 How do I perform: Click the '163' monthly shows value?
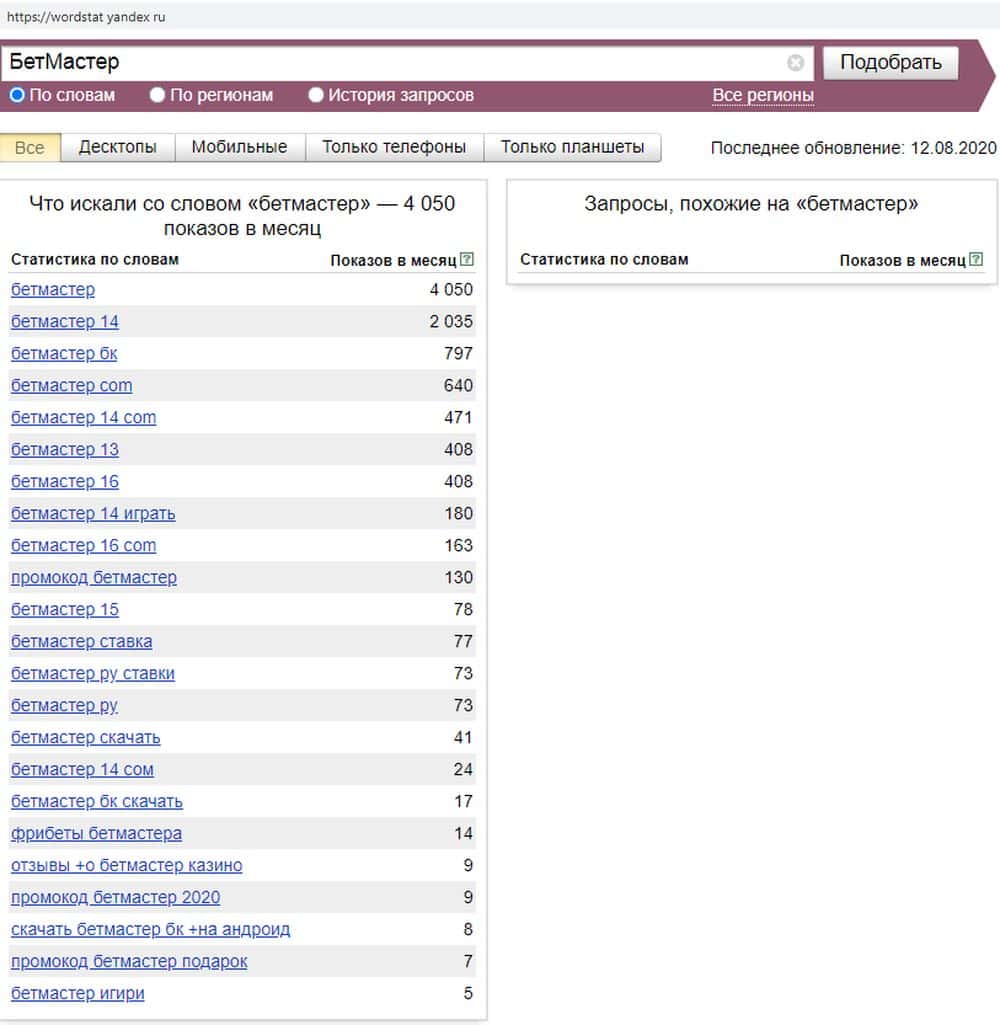coord(458,546)
